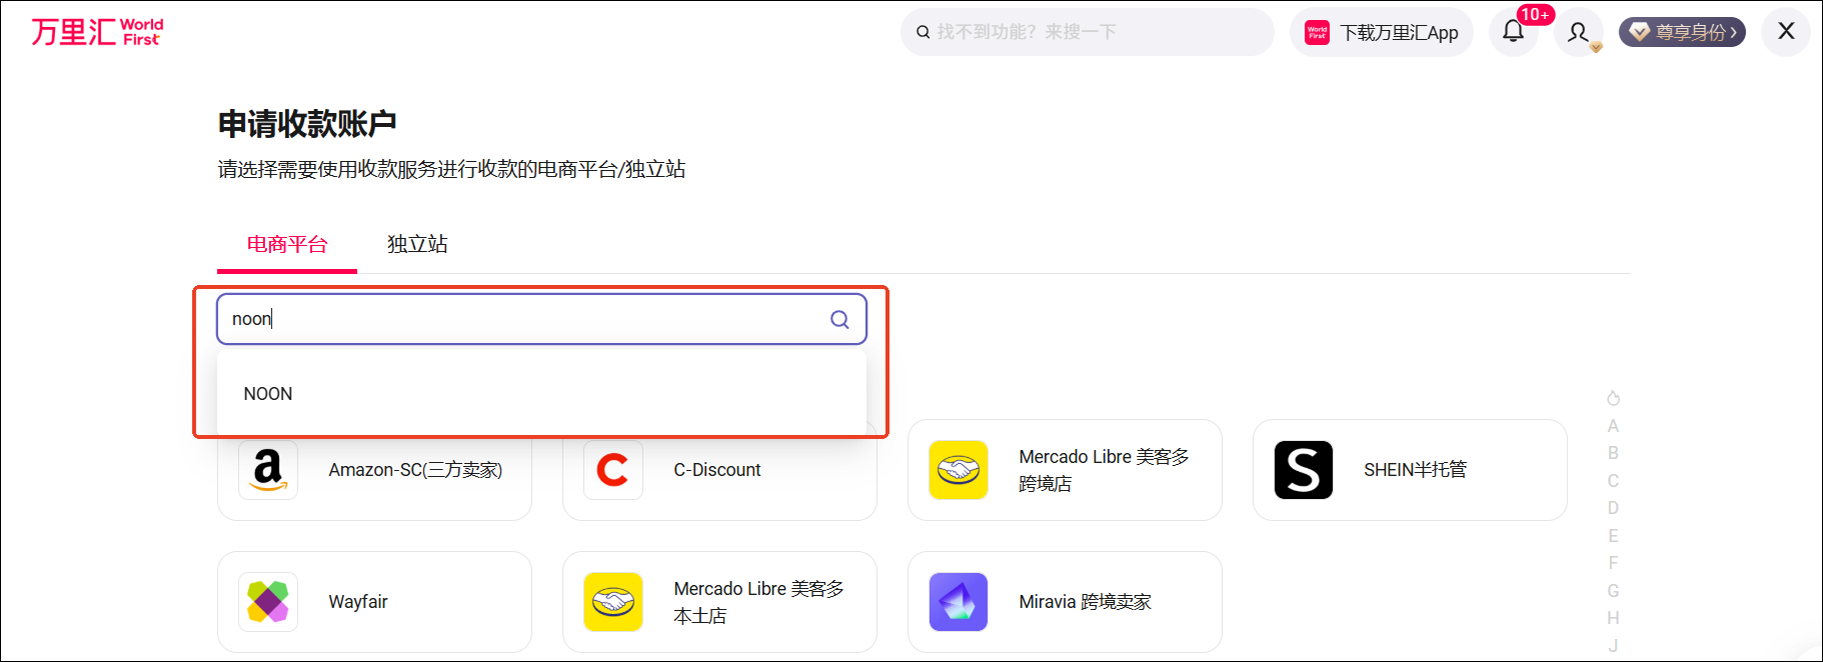Select the Miravia 跨境卖家 logo
This screenshot has width=1823, height=662.
coord(958,602)
